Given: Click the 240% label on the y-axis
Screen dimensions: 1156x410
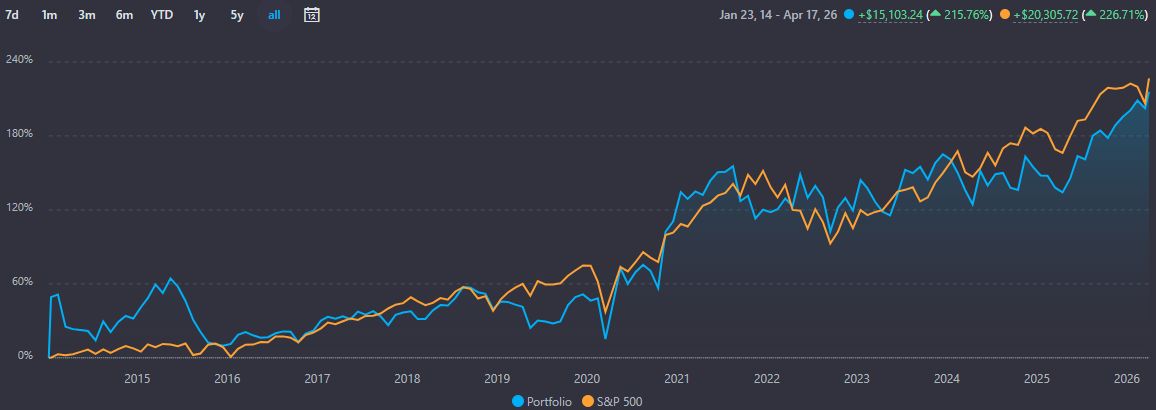Looking at the screenshot, I should pos(20,60).
